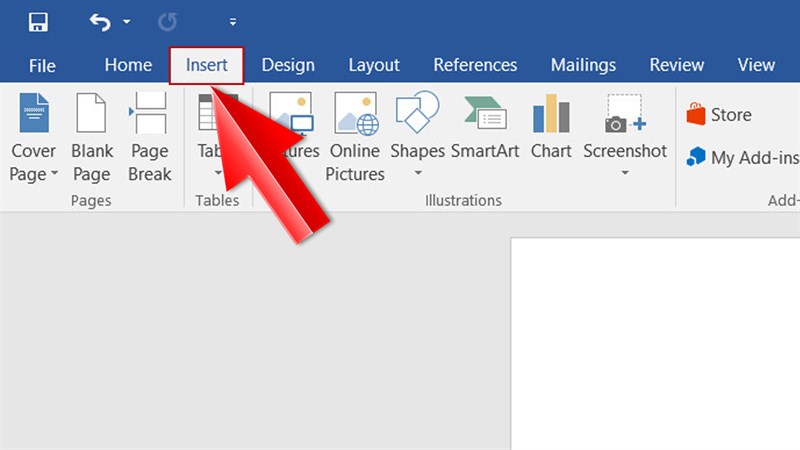The image size is (800, 450).
Task: Click the Redo repeat icon
Action: 167,22
